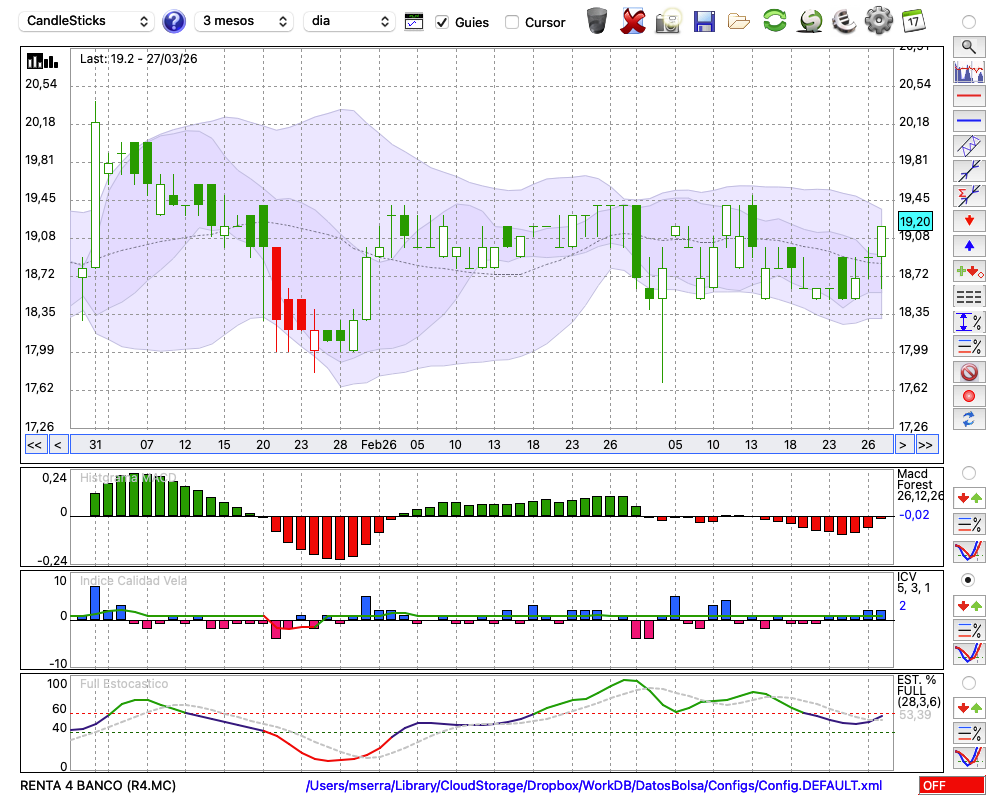Uncheck the Guies checkbox
The height and width of the screenshot is (800, 1000).
[x=442, y=22]
